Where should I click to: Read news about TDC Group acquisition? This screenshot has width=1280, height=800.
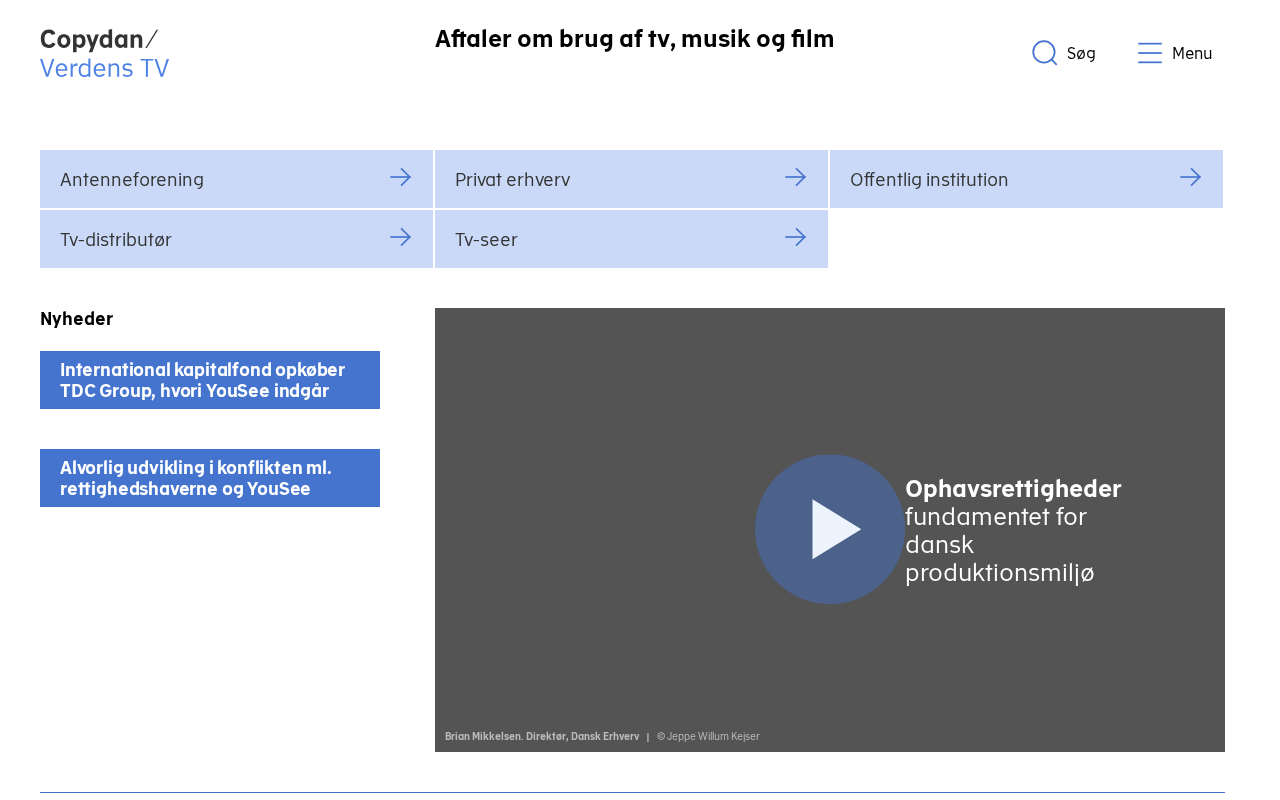pyautogui.click(x=210, y=380)
